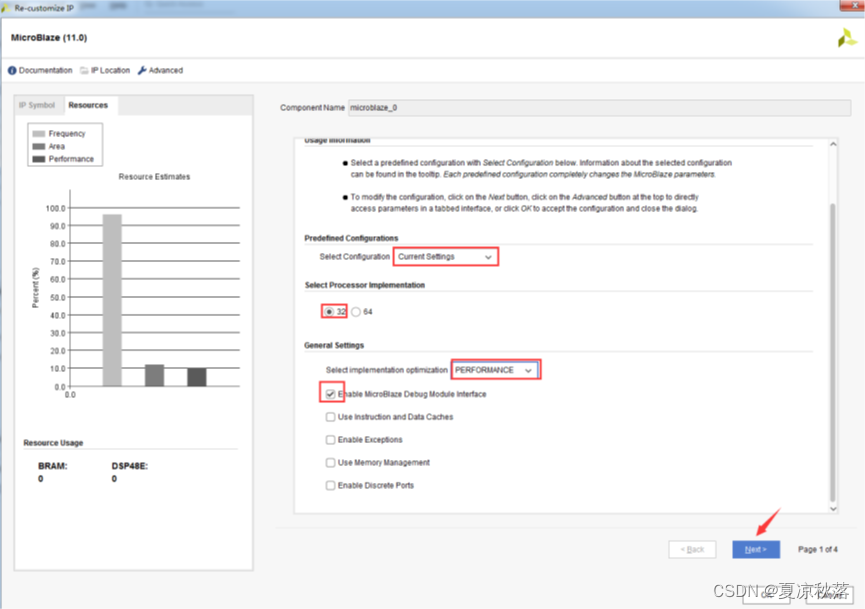Toggle Enable MicroBlaze Debug Module Interface
Viewport: 865px width, 609px height.
coord(330,394)
